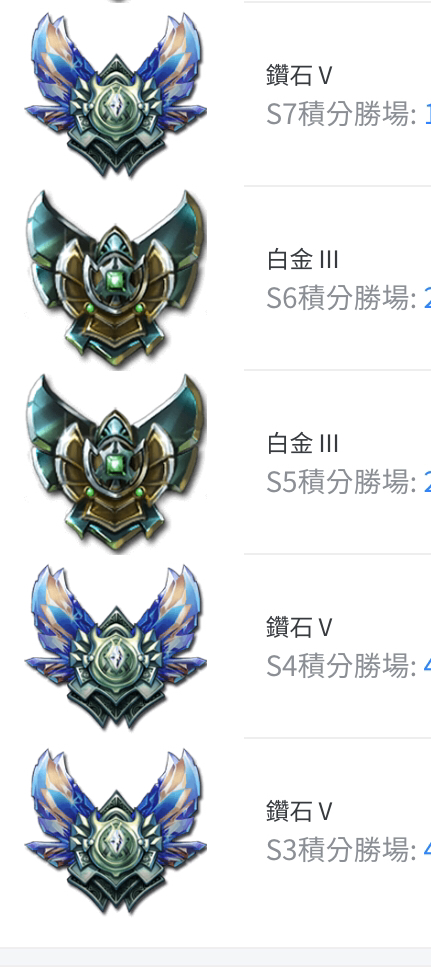Tap the S6 Platinum III rank emblem
This screenshot has height=974, width=431.
[116, 278]
